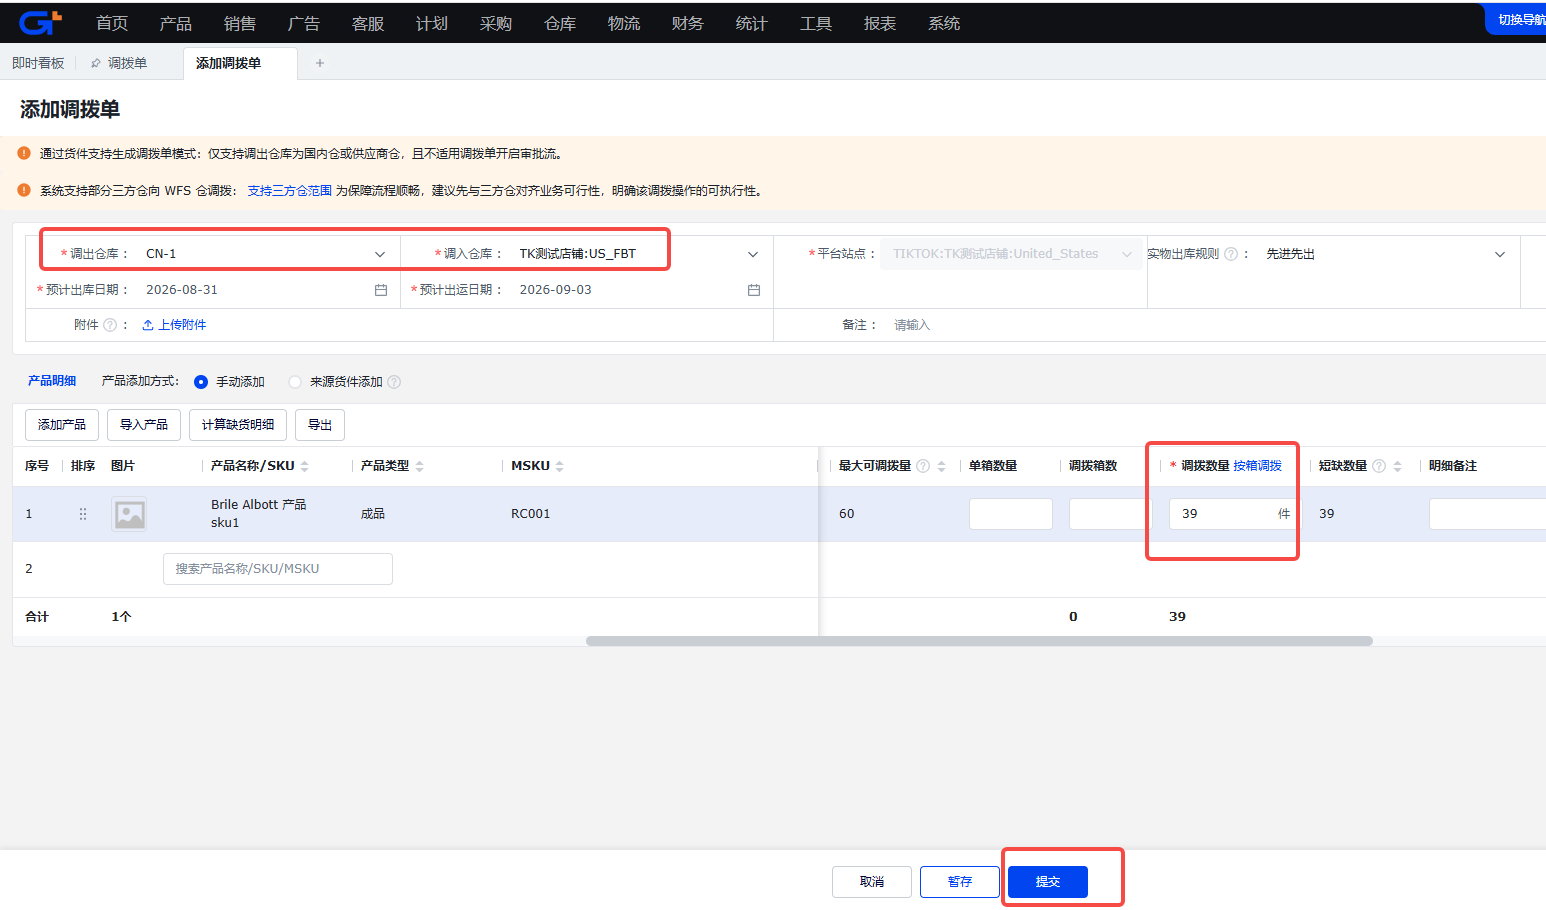This screenshot has height=910, width=1546.
Task: Click the 提交 button
Action: (1048, 882)
